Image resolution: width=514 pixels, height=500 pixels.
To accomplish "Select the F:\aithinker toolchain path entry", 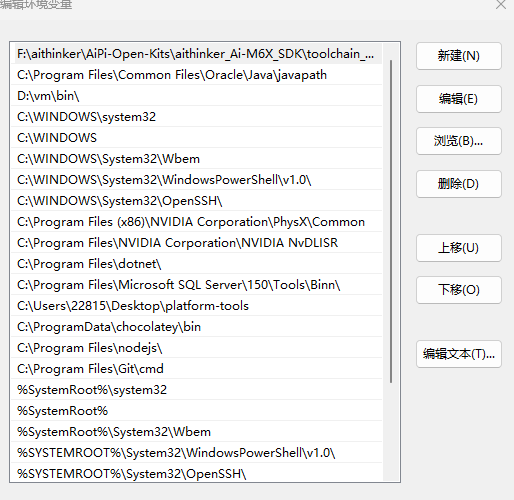I will pos(197,54).
